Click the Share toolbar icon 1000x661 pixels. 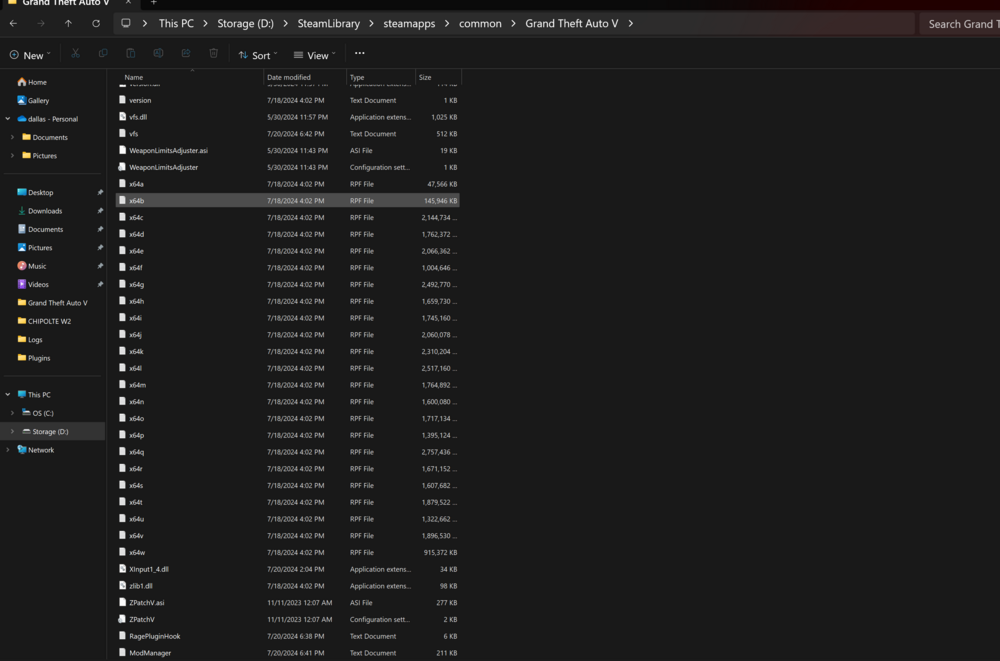(186, 54)
